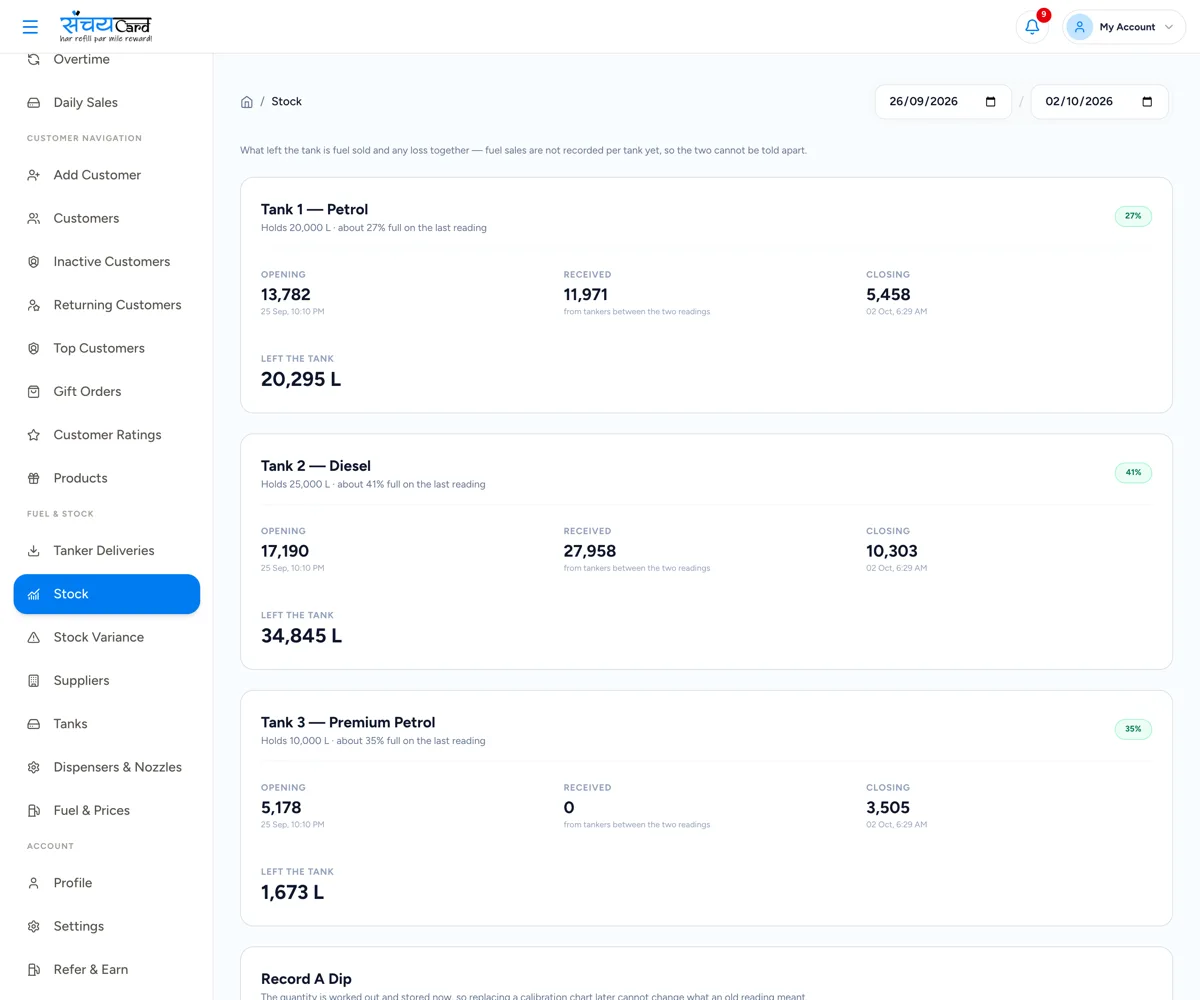The image size is (1200, 1000).
Task: Open Customers in the sidebar
Action: click(x=107, y=218)
